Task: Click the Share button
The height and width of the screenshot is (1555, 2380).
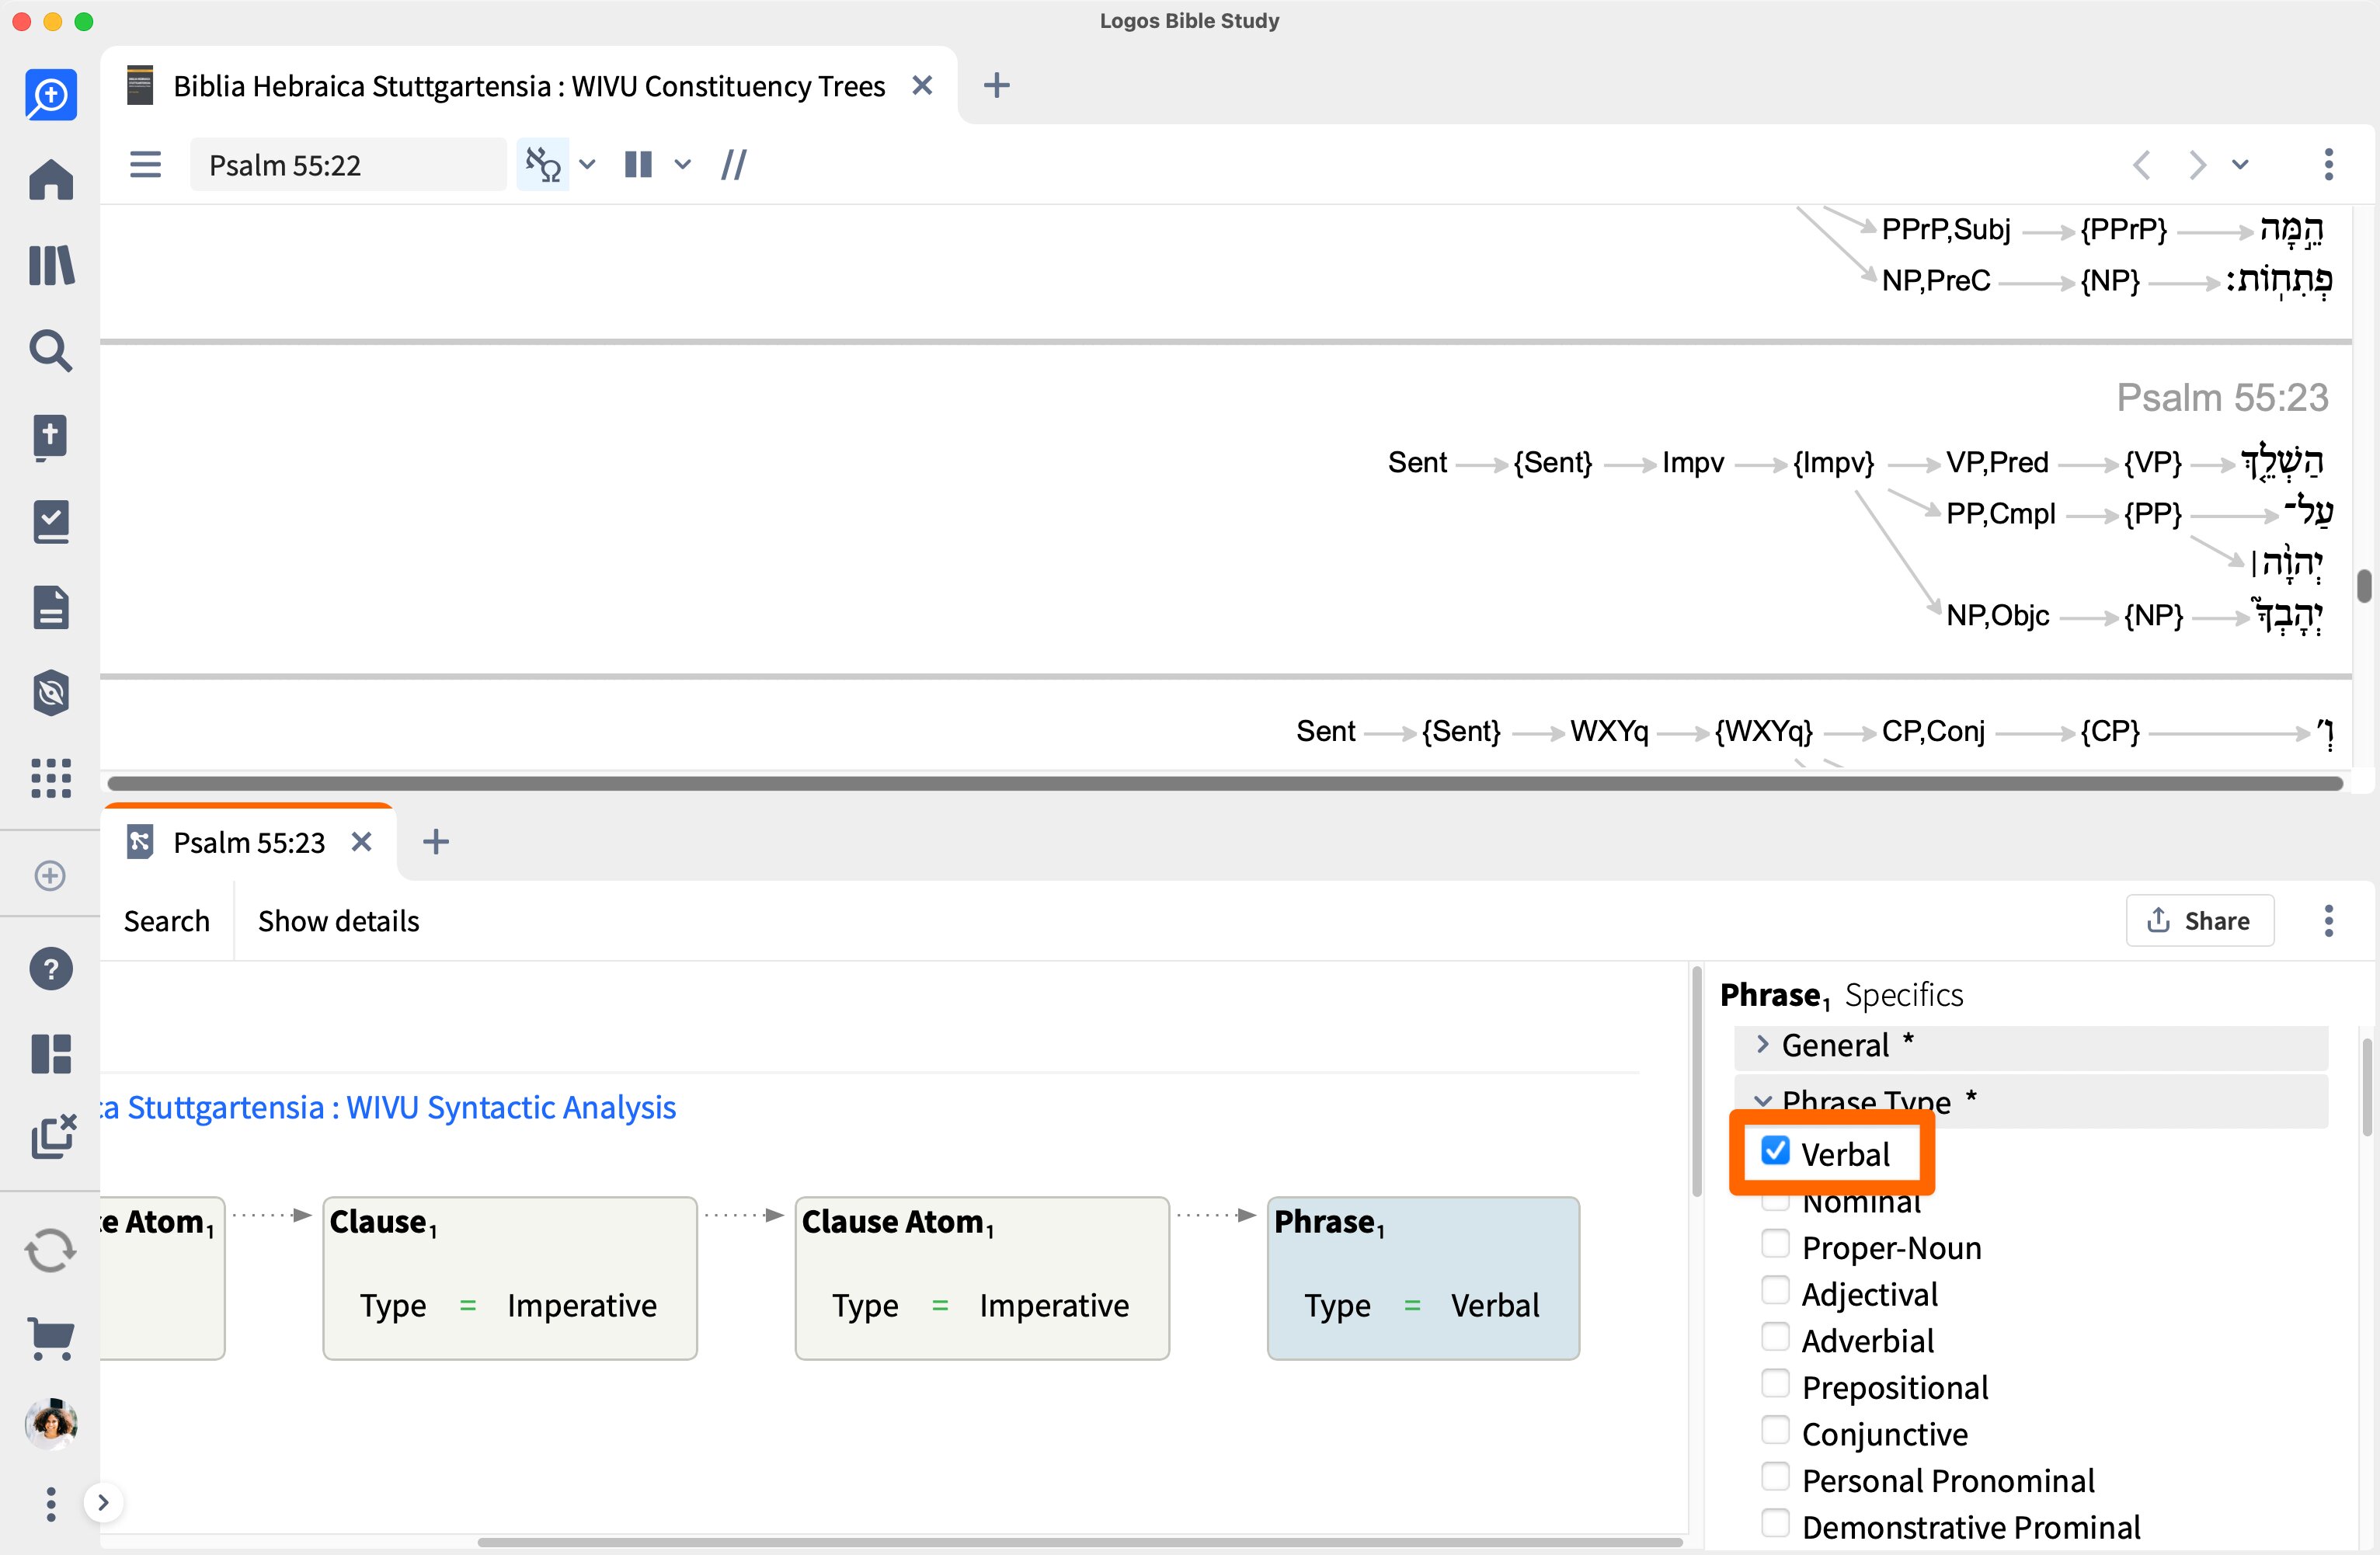Action: tap(2199, 920)
